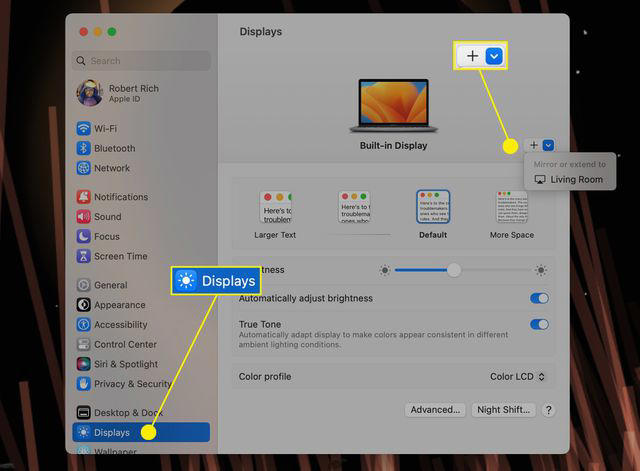Click the Advanced... button
This screenshot has height=471, width=640.
click(435, 410)
